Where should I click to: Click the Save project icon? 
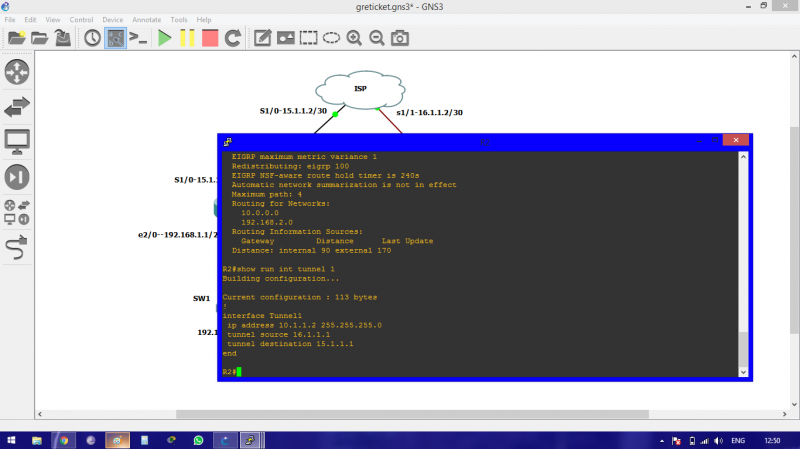point(63,38)
